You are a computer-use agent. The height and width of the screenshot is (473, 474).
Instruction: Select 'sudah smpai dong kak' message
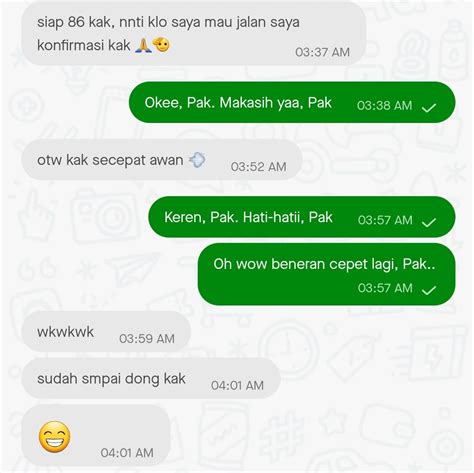pyautogui.click(x=151, y=379)
